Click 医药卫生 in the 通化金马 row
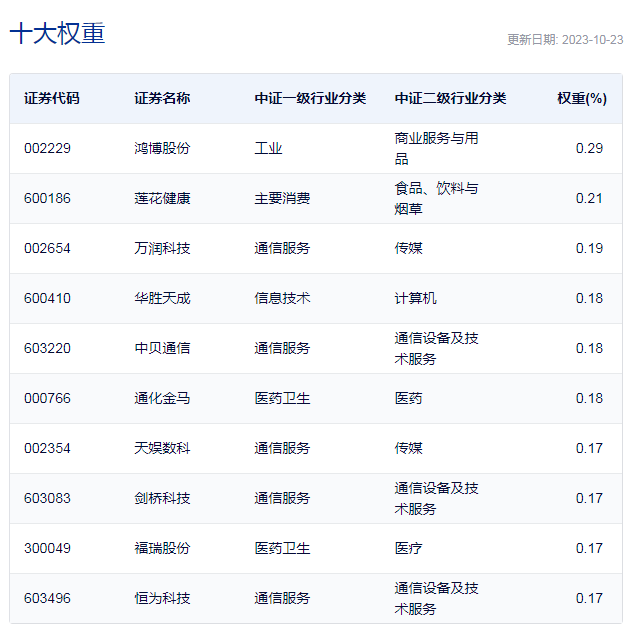Image resolution: width=629 pixels, height=638 pixels. [x=282, y=398]
